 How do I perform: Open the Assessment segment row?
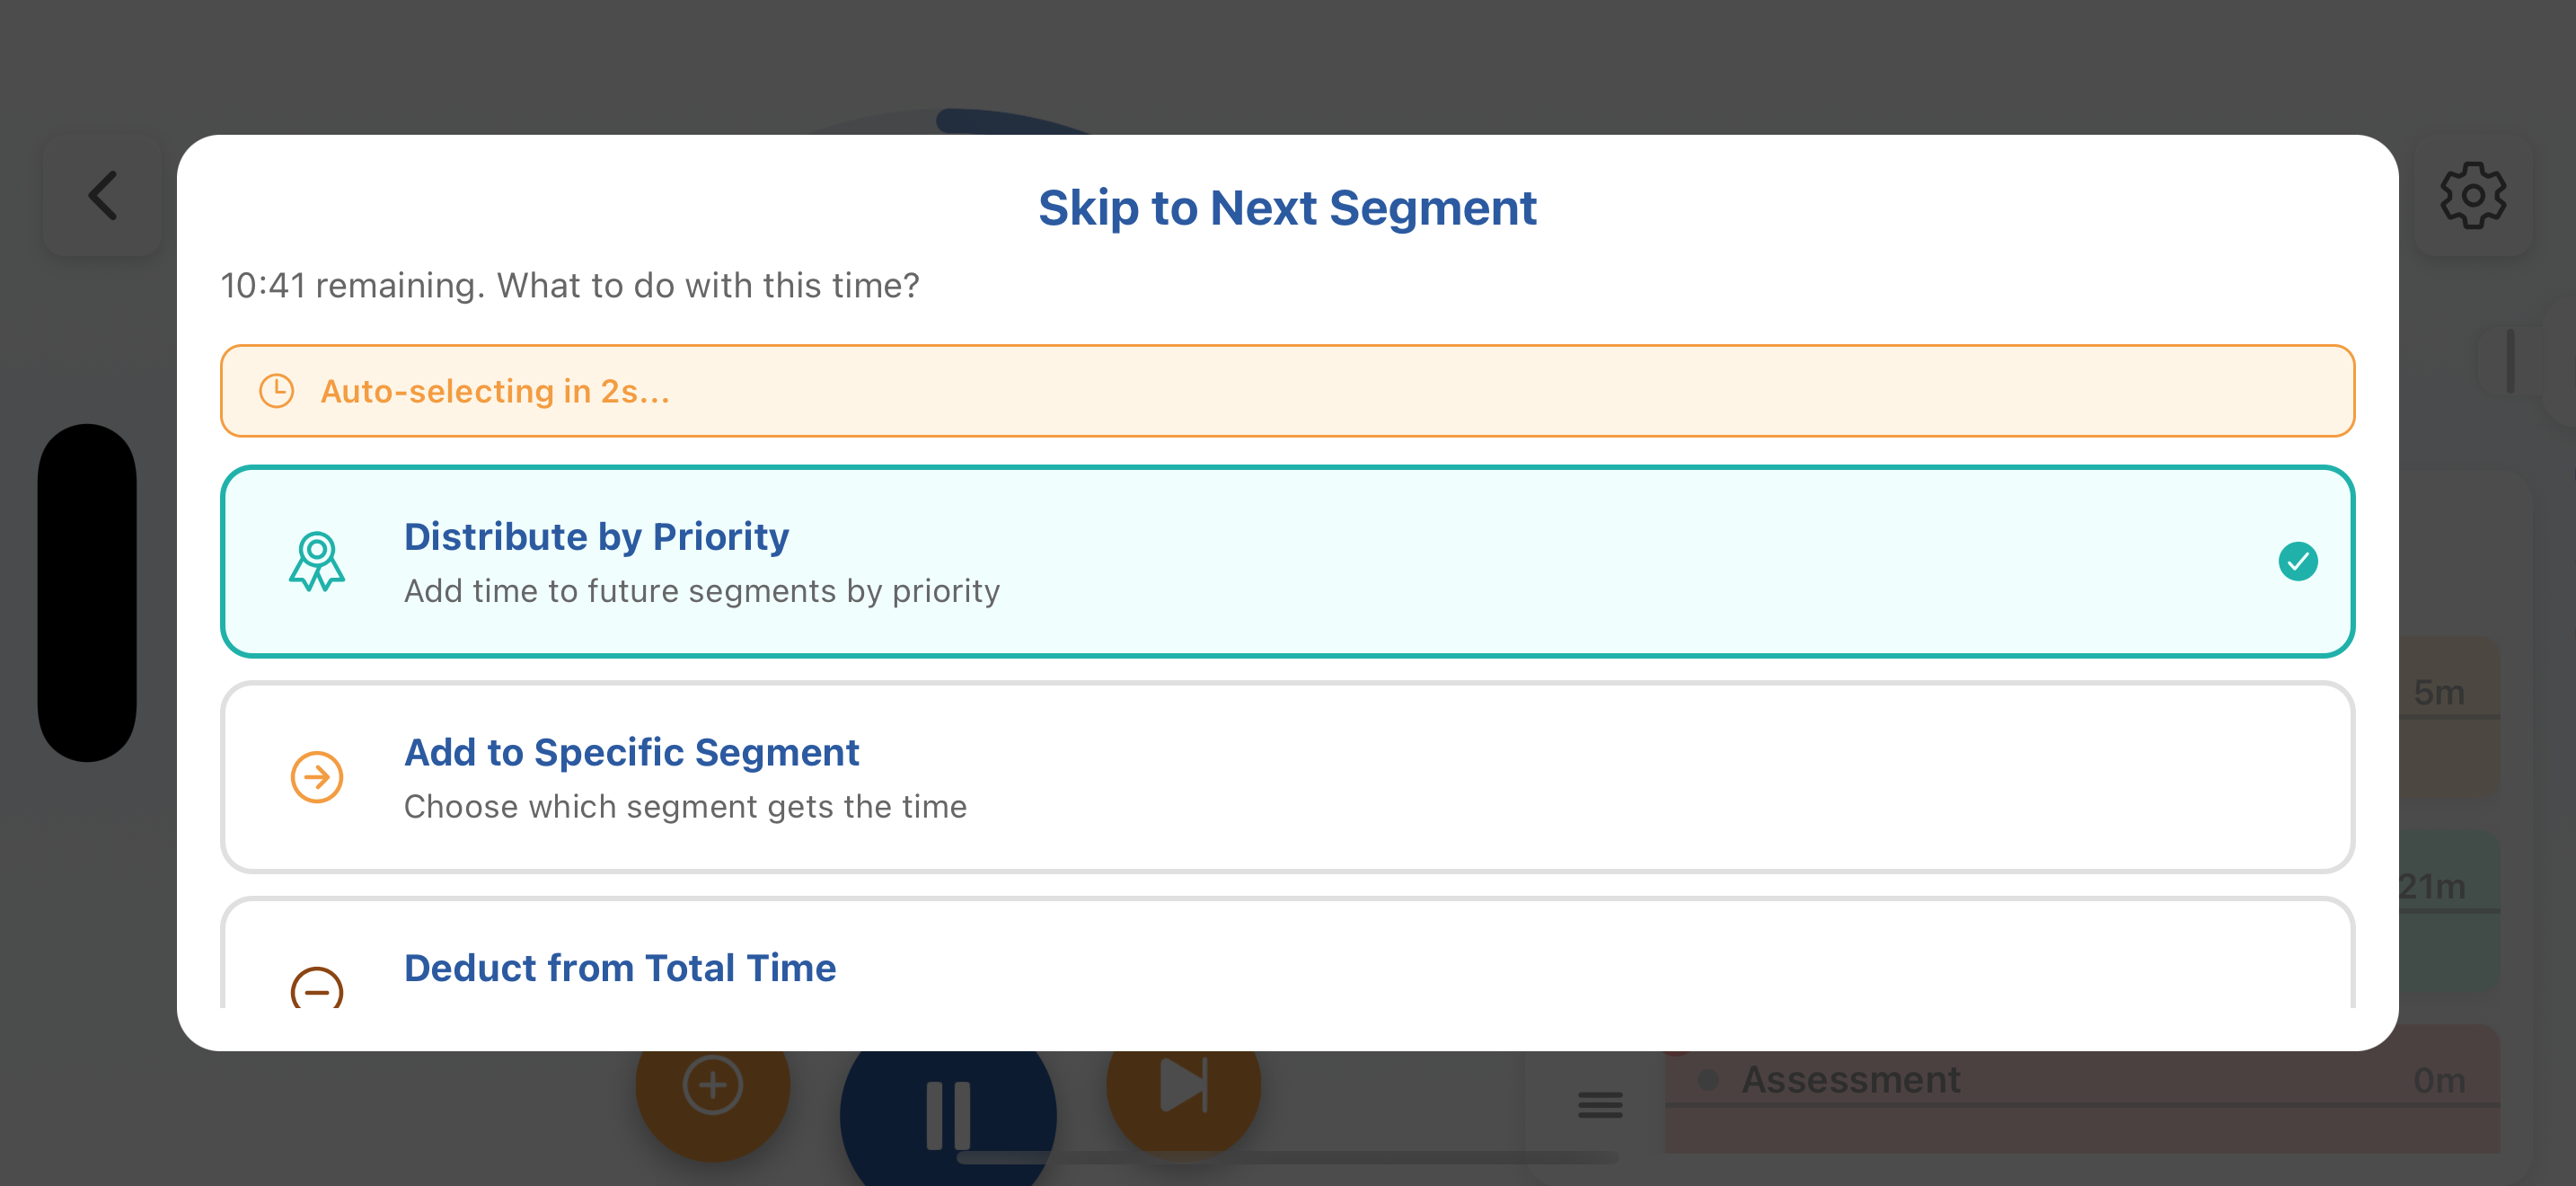point(2080,1081)
